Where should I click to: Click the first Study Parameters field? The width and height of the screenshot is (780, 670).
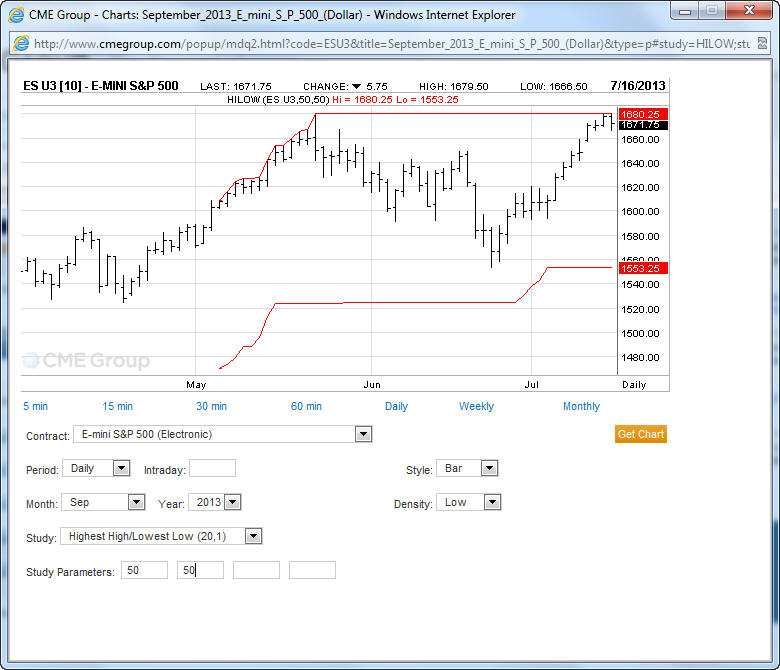144,570
